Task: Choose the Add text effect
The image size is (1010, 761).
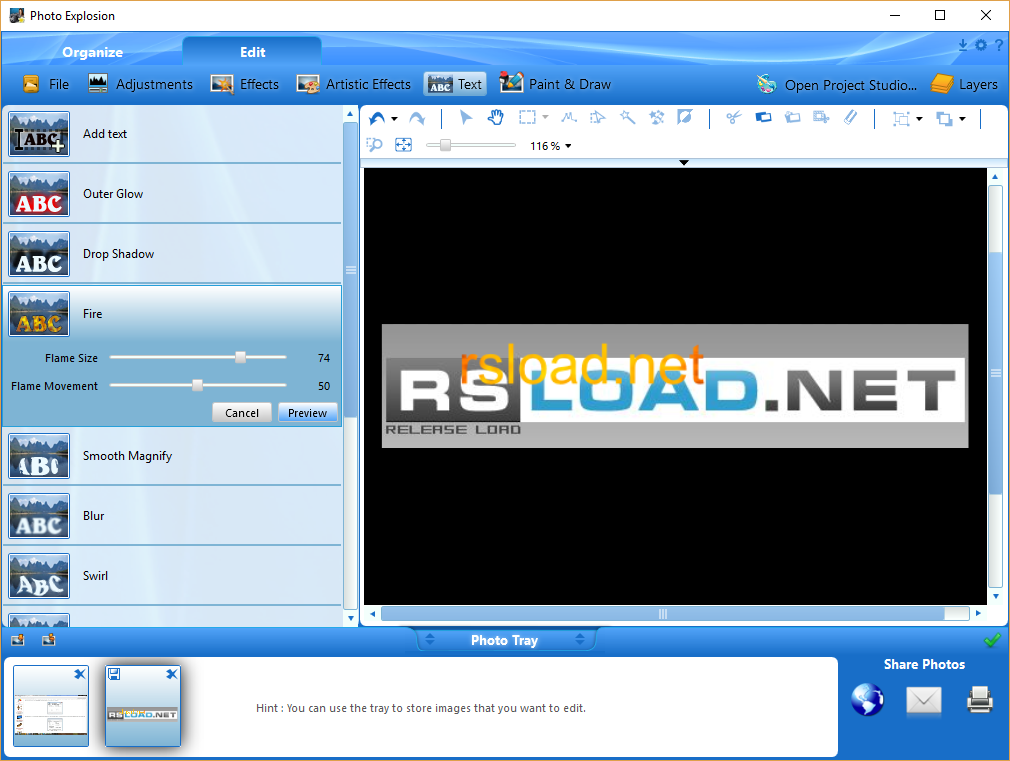Action: pos(173,134)
